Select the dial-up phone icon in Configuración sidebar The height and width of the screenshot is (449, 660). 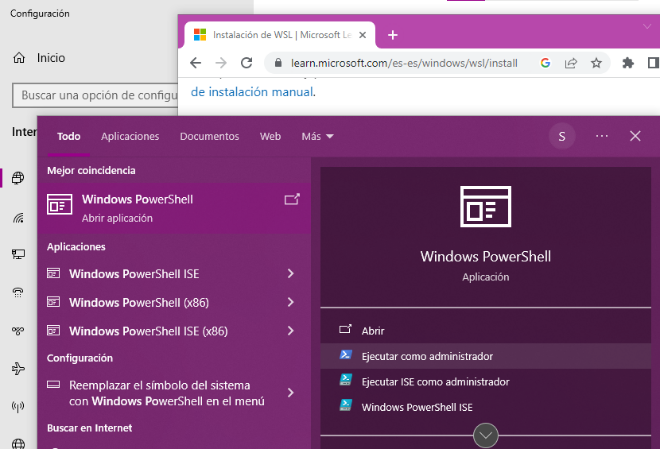(x=18, y=292)
